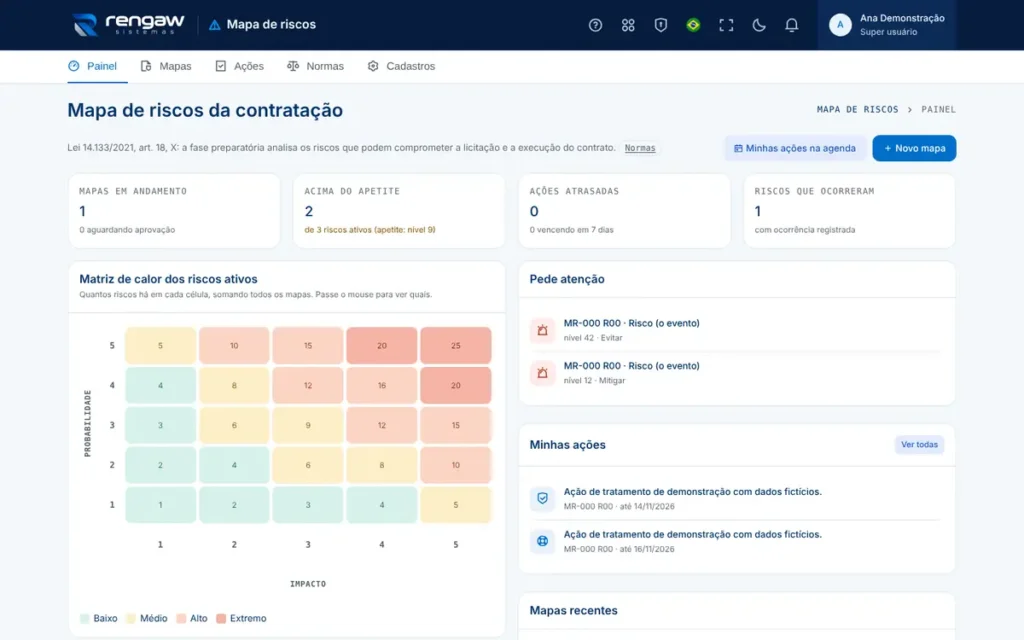
Task: Click heat matrix cell value 8 in row 4
Action: click(x=234, y=385)
